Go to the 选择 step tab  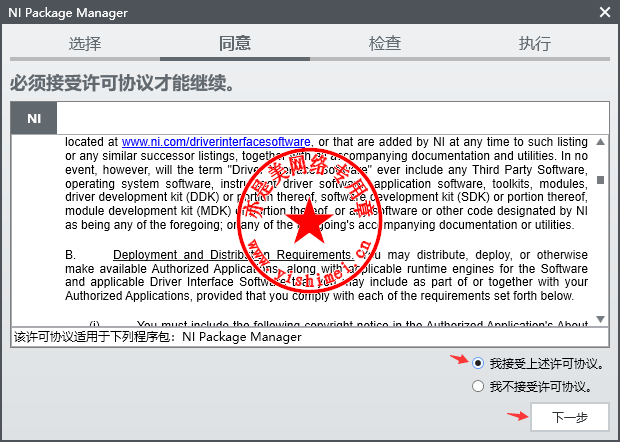85,44
